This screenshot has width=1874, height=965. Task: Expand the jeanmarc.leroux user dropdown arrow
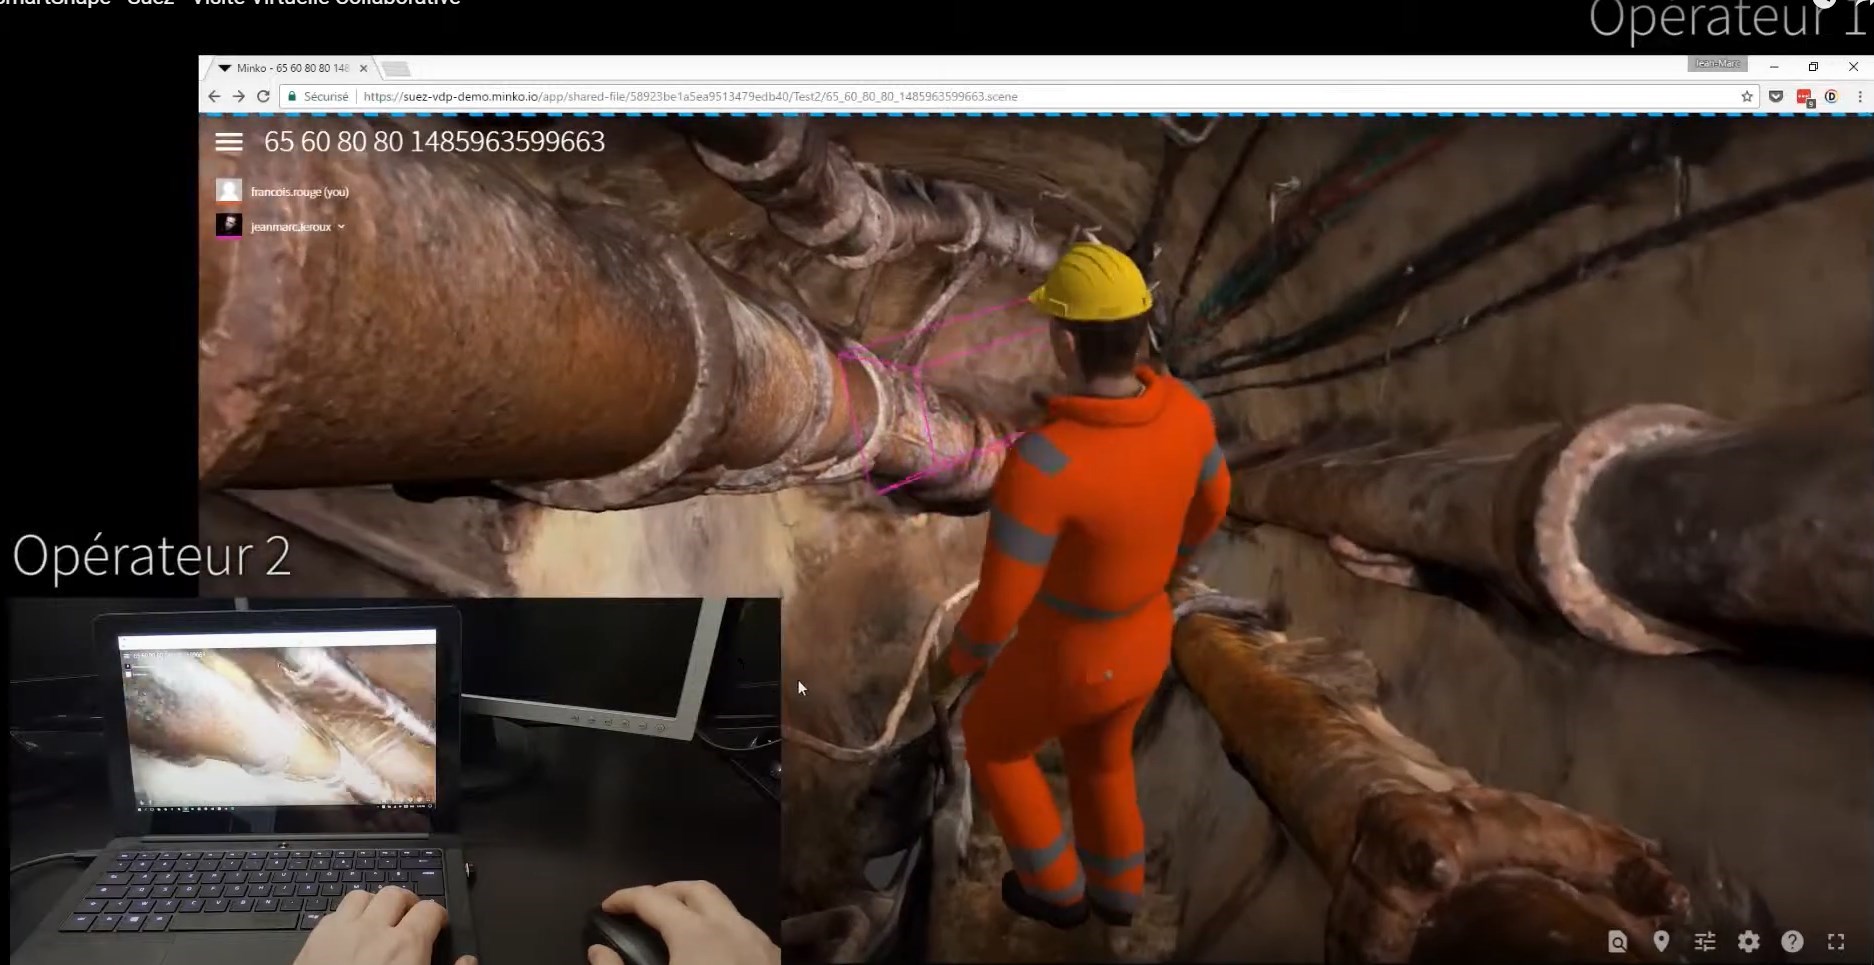(x=341, y=227)
